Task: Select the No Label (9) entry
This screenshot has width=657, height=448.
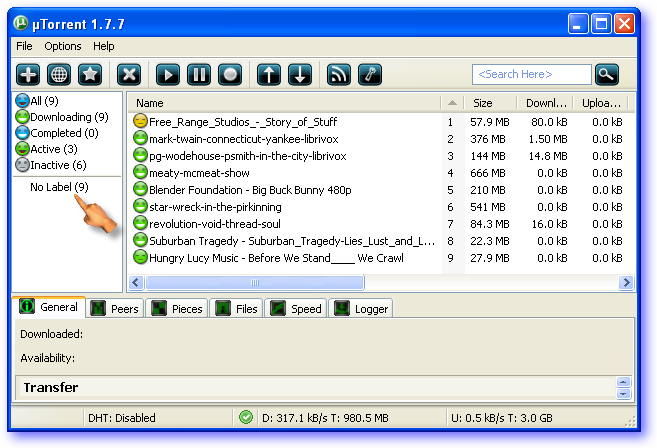Action: [59, 187]
